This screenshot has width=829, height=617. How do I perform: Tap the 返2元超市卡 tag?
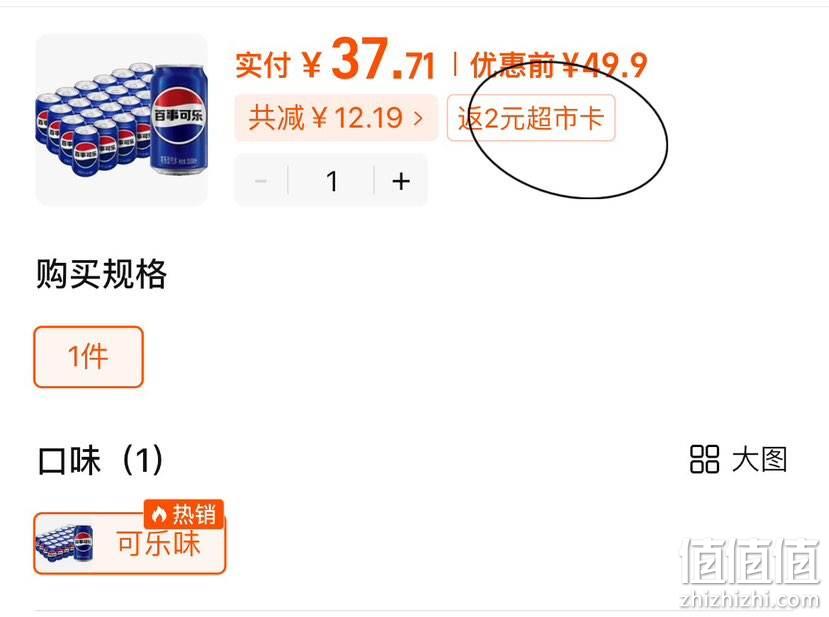point(531,117)
